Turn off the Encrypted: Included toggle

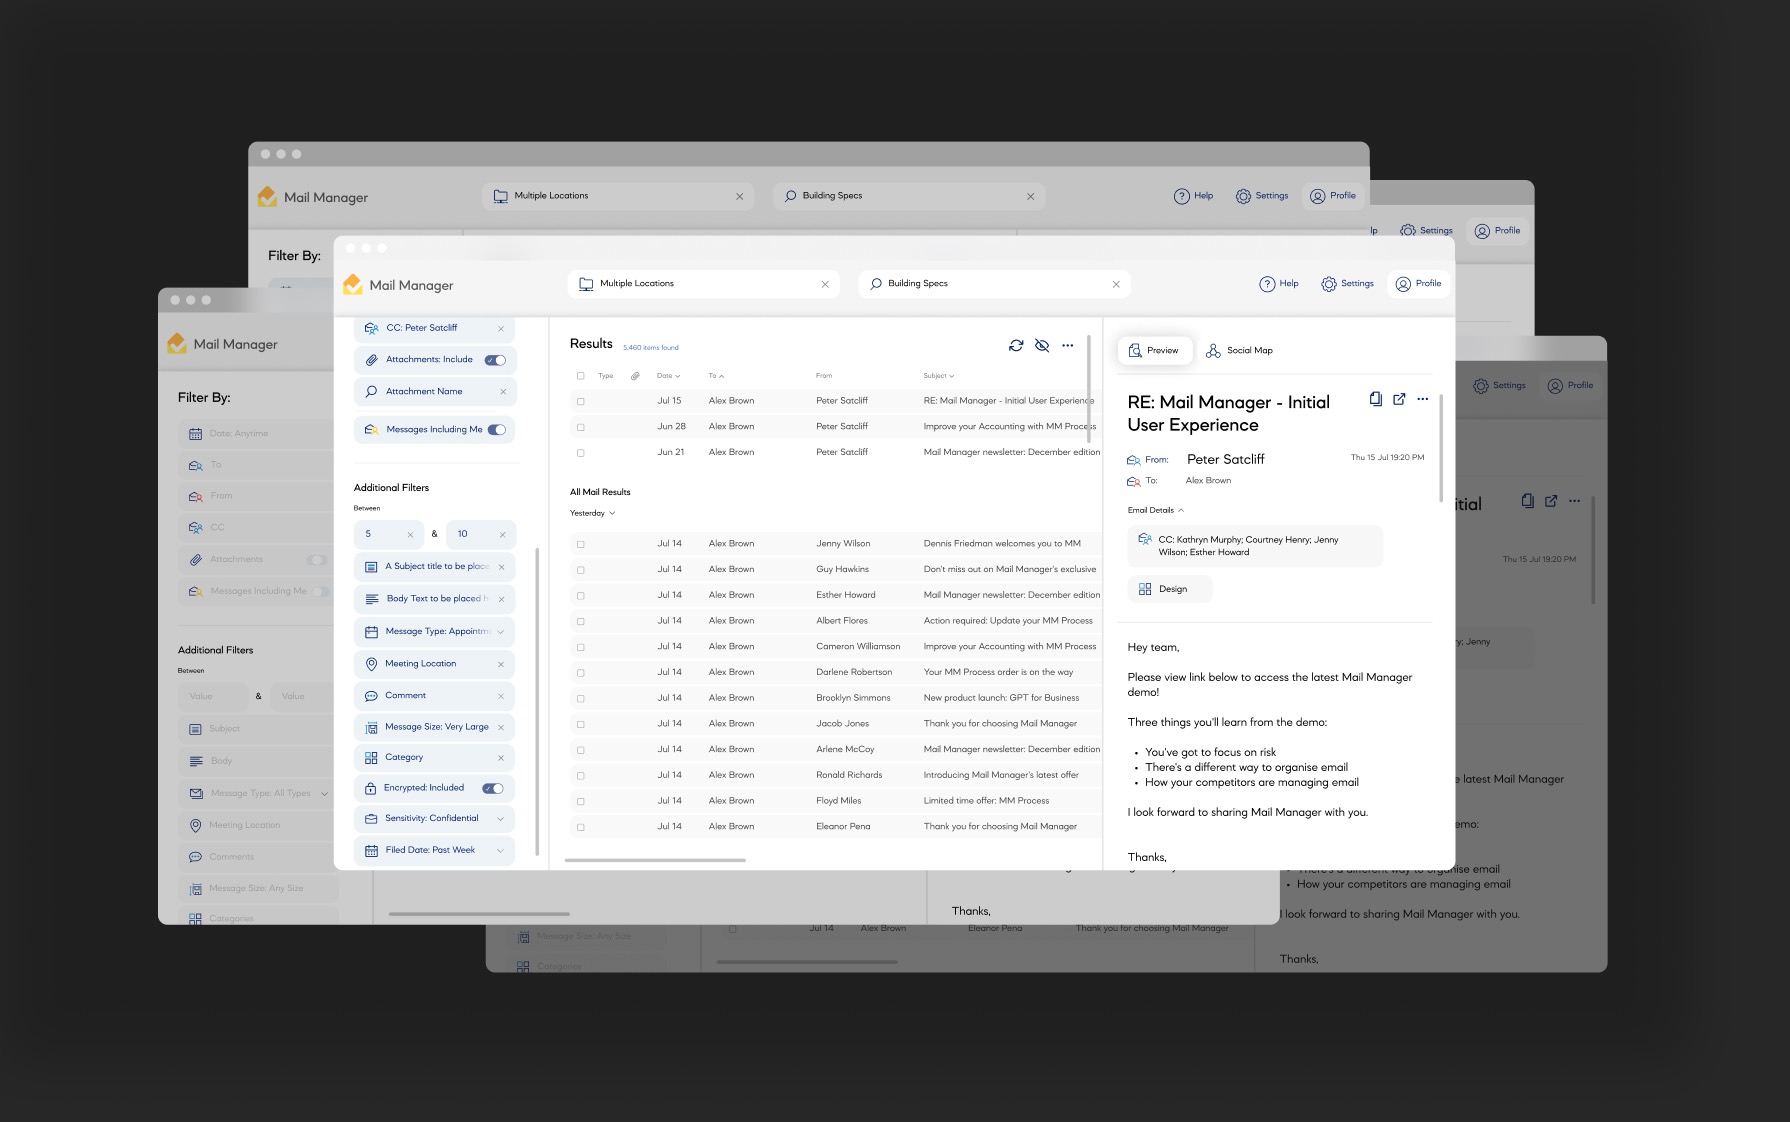click(492, 788)
